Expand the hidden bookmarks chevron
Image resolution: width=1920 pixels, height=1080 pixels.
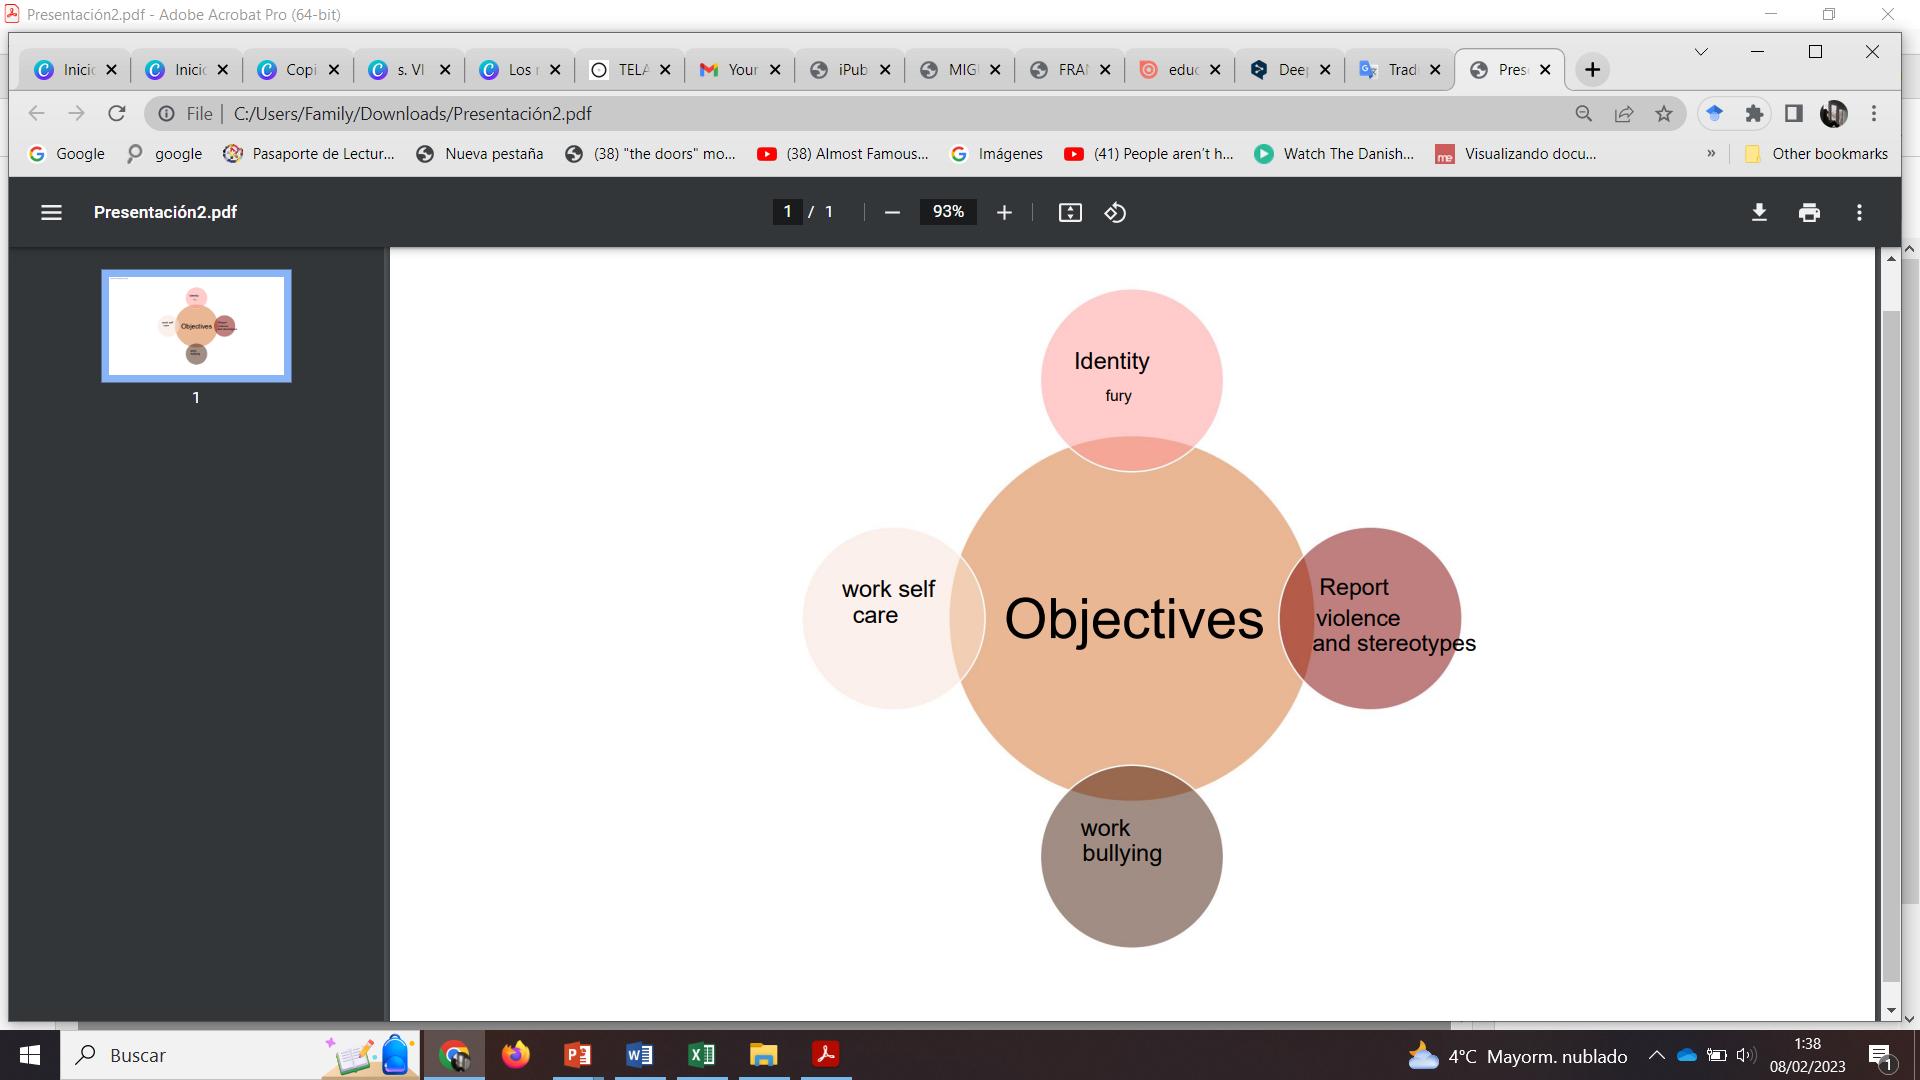pyautogui.click(x=1711, y=153)
